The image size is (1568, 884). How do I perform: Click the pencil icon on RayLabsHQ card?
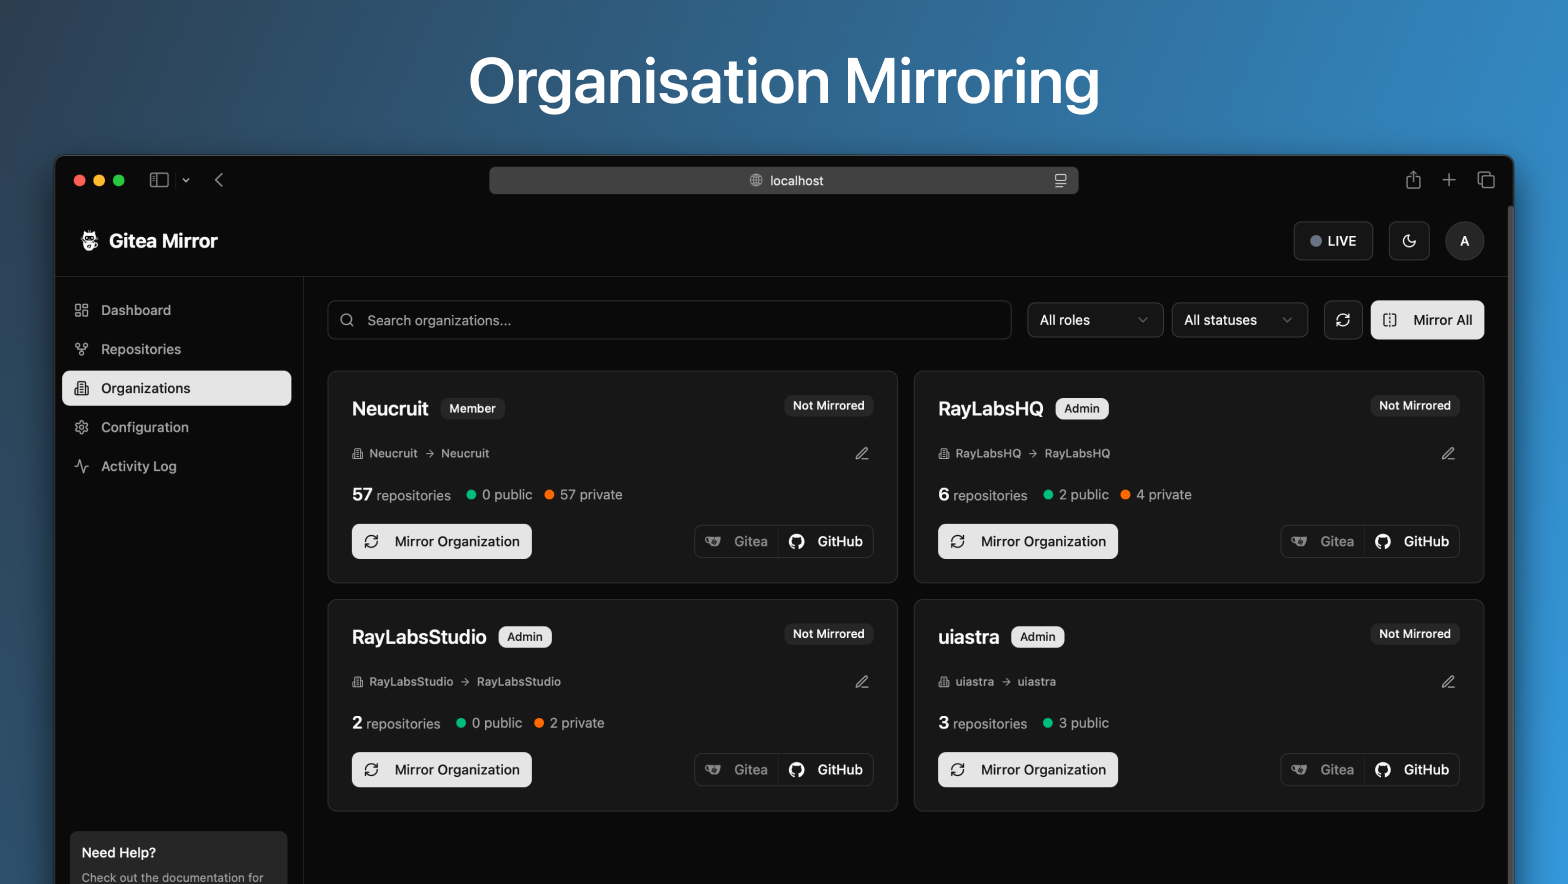(1447, 454)
